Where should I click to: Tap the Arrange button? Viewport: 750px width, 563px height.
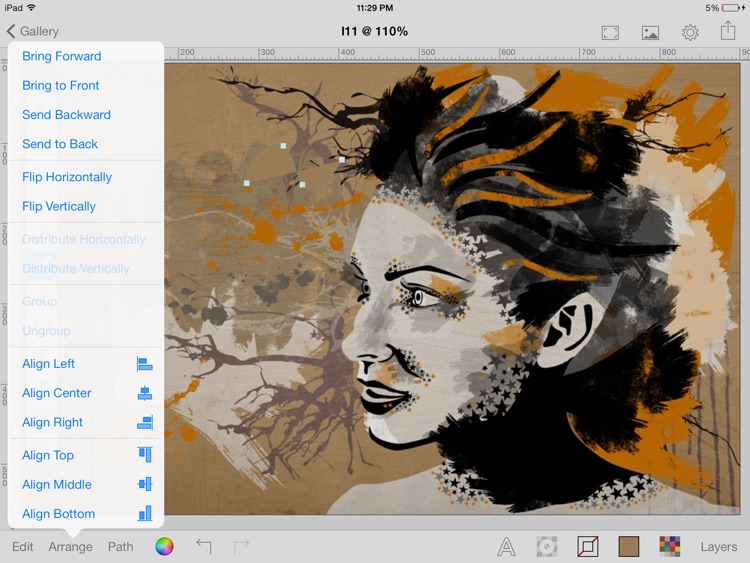[x=70, y=547]
